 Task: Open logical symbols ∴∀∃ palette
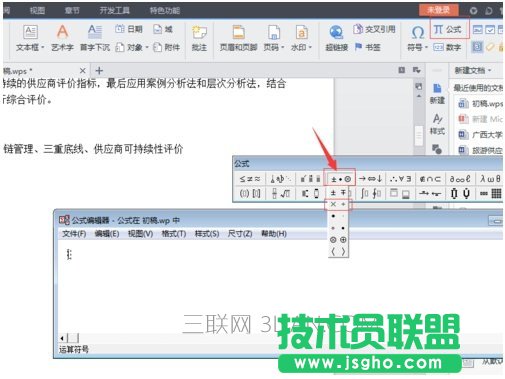click(400, 179)
